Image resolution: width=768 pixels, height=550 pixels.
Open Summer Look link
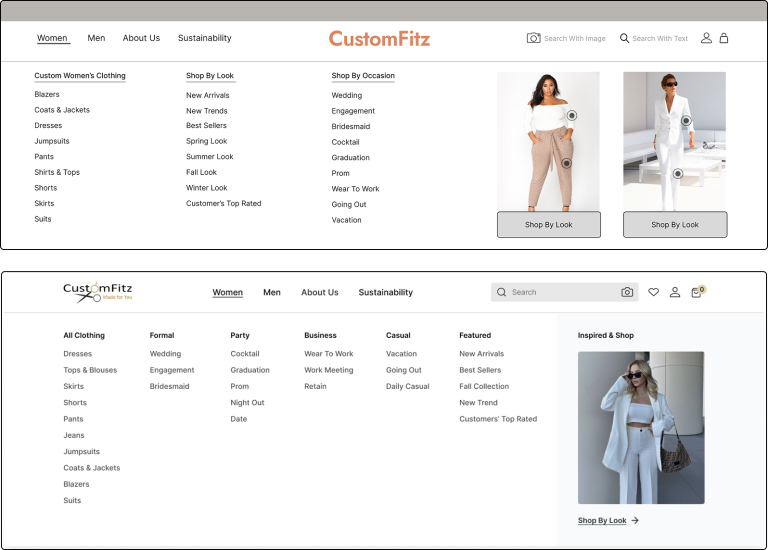(x=210, y=156)
